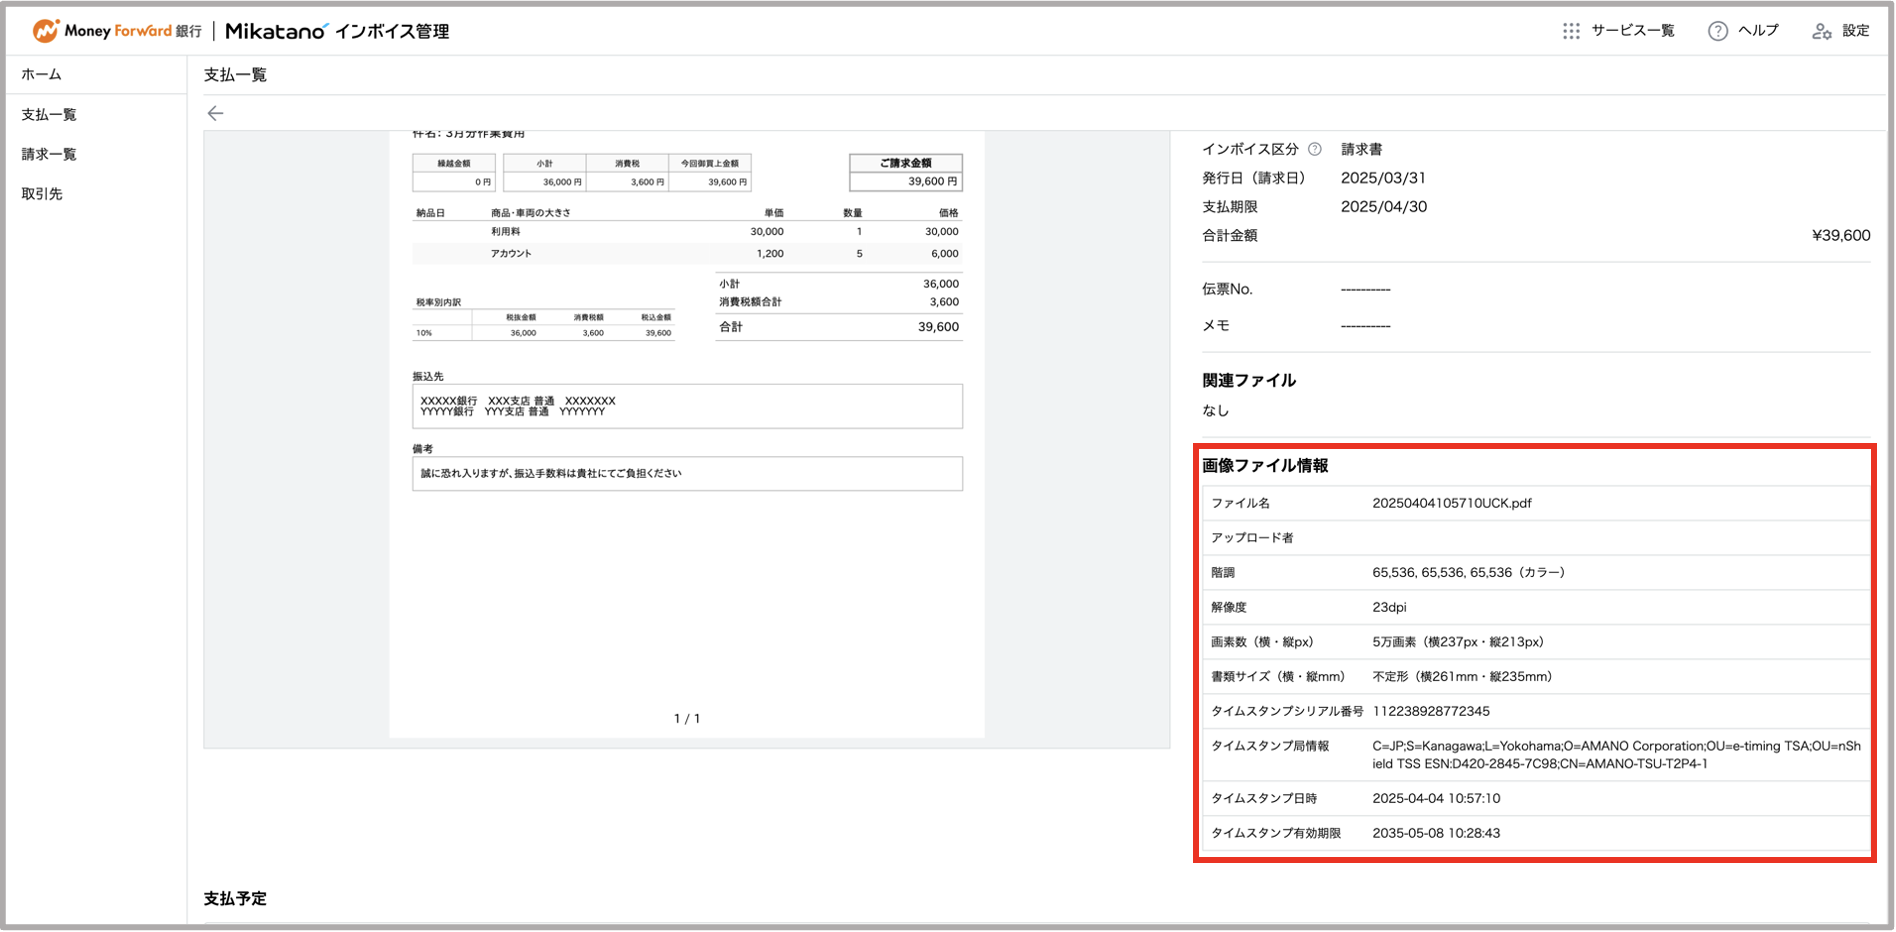Open the 設定 user gear icon
Image resolution: width=1896 pixels, height=932 pixels.
pos(1822,31)
